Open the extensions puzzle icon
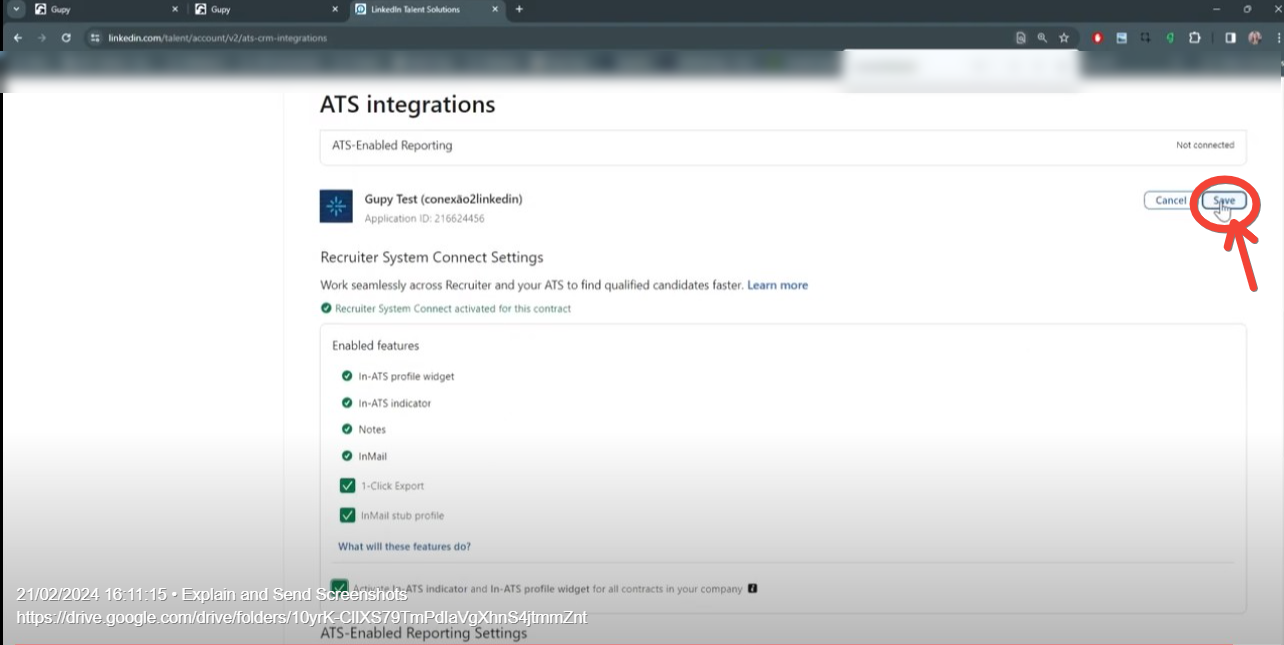Screen dimensions: 1284x645 [x=1195, y=38]
